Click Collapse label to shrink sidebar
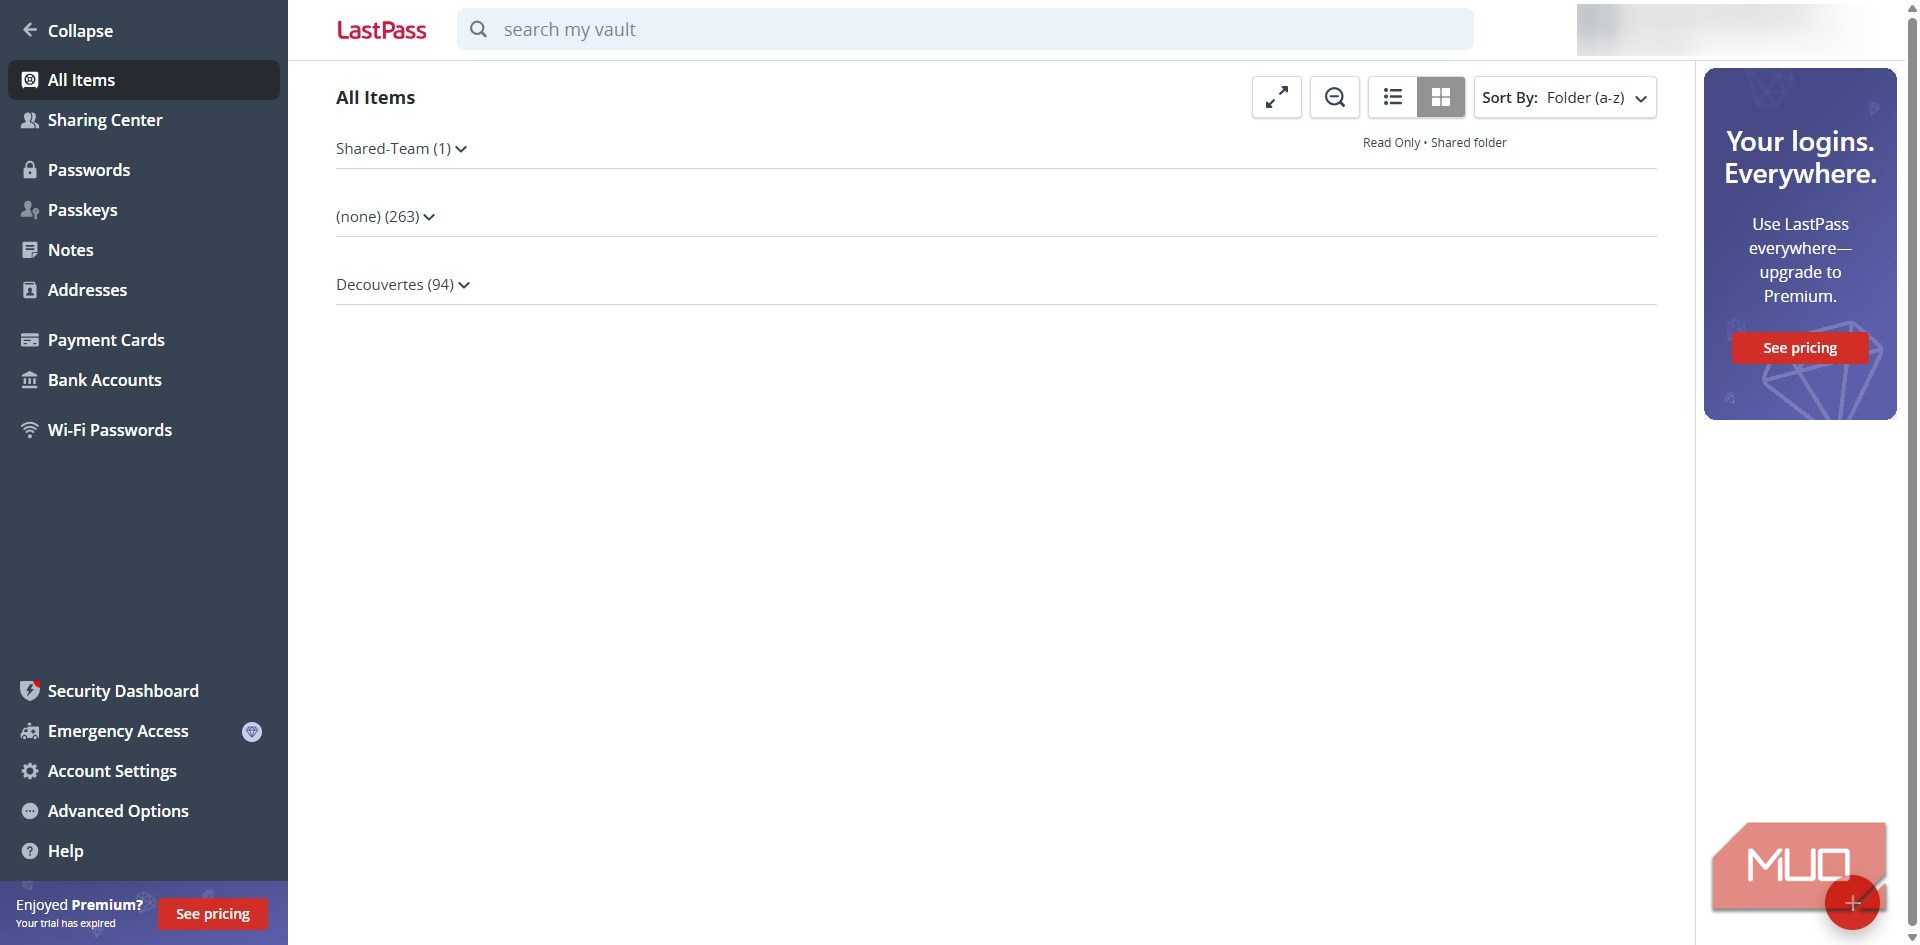 click(x=80, y=31)
